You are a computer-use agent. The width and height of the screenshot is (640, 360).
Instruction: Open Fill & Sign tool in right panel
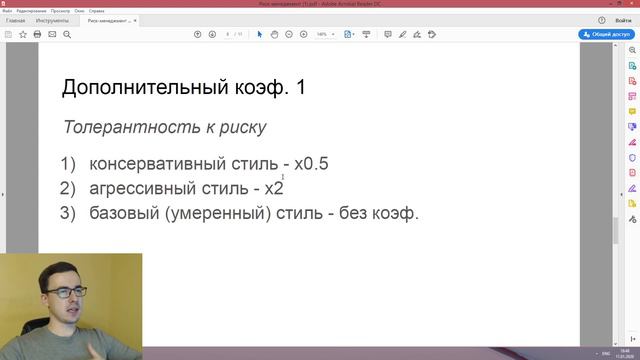point(632,142)
